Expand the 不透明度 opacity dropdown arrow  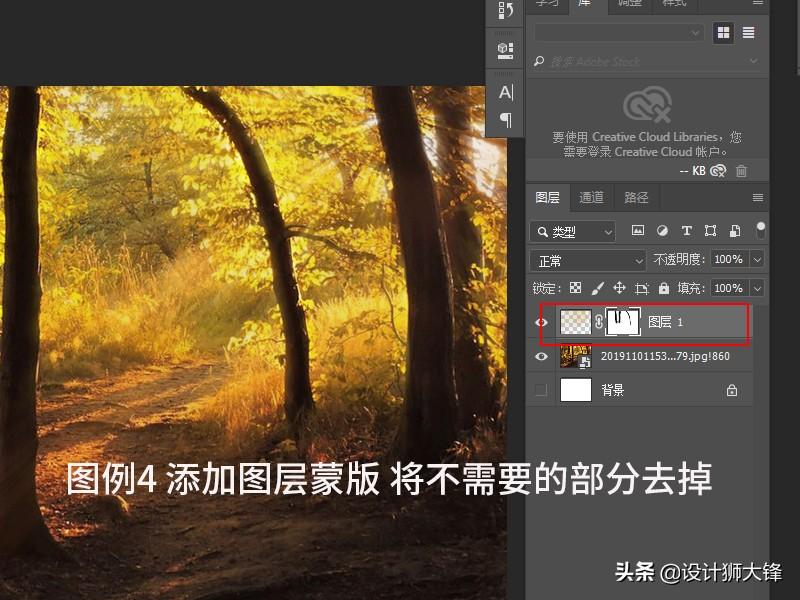tap(757, 260)
